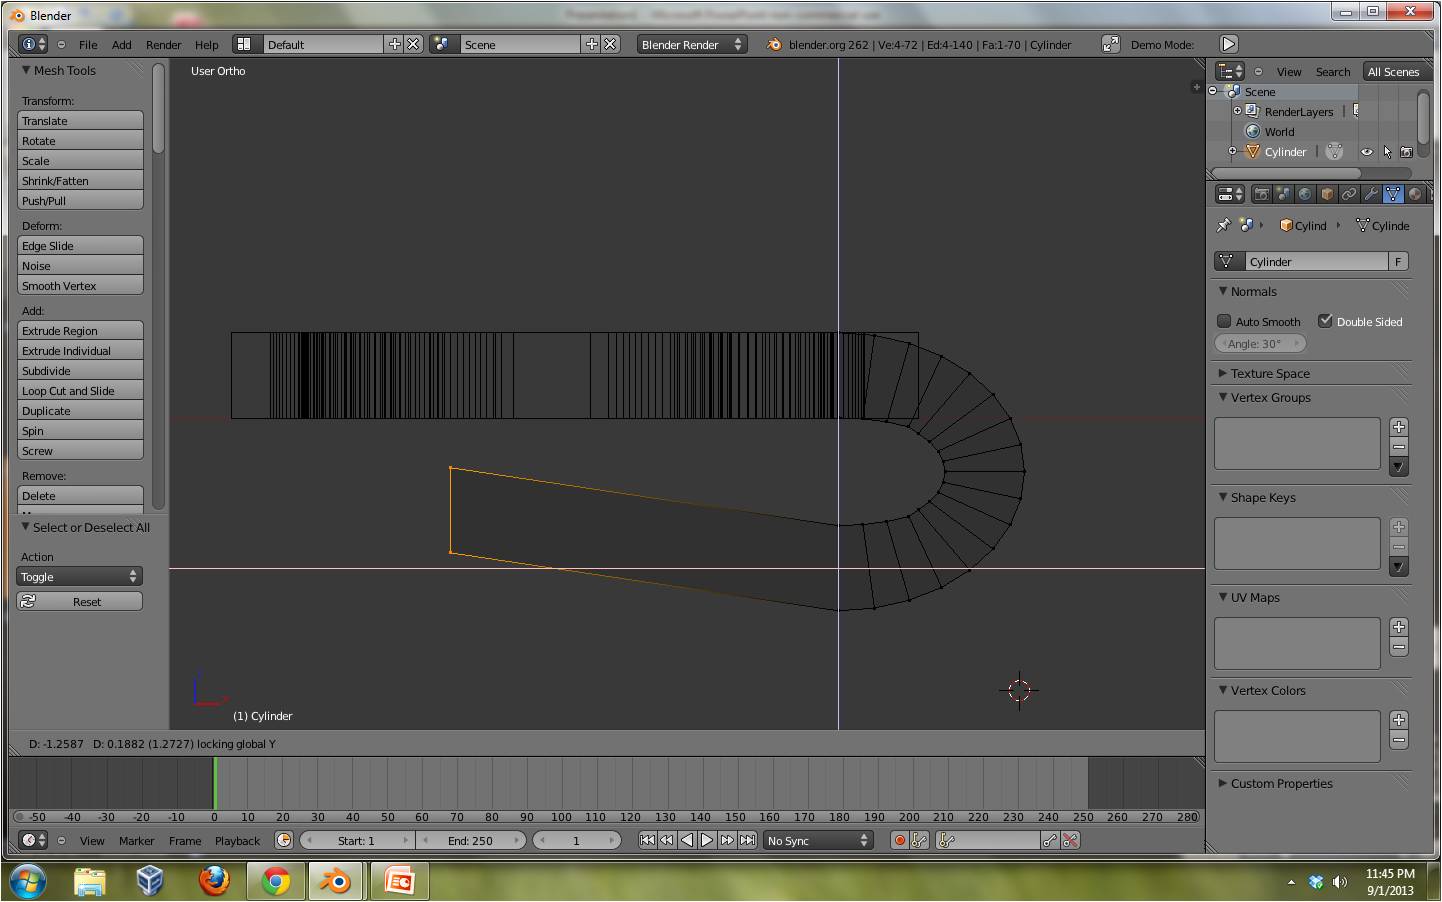Enable Auto Smooth checkbox
Viewport: 1442px width, 902px height.
(x=1224, y=321)
